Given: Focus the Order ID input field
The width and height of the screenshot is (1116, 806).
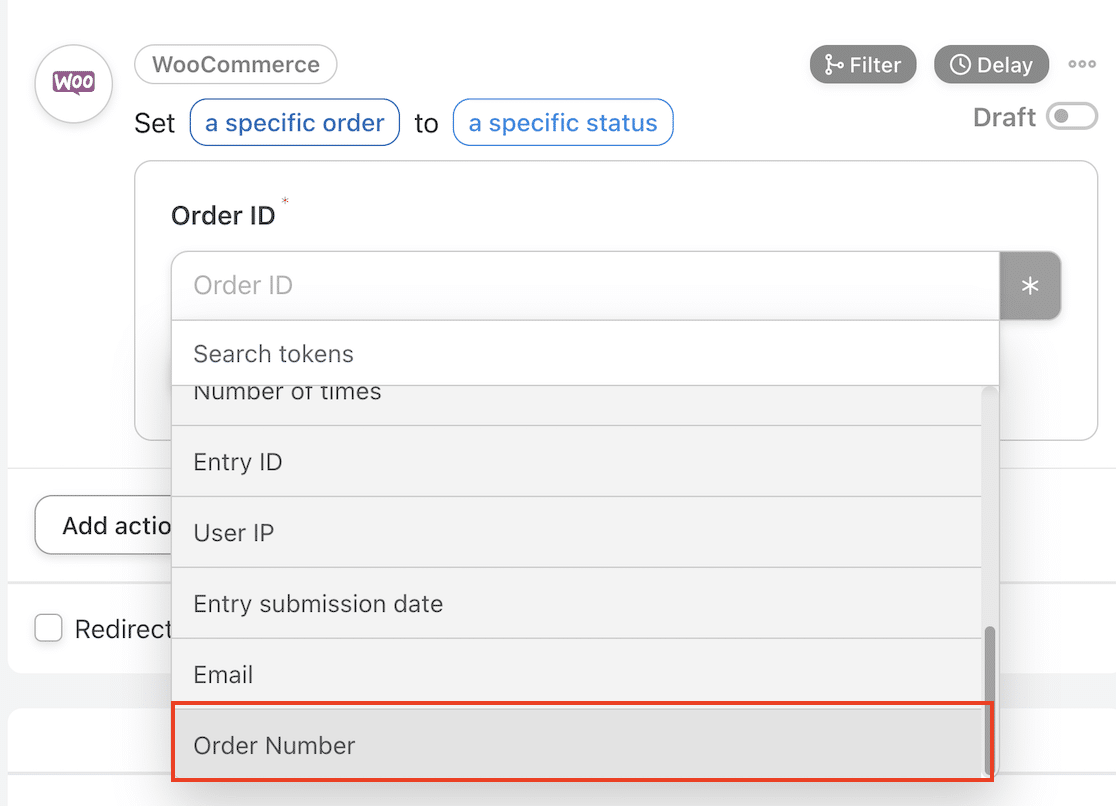Looking at the screenshot, I should 585,286.
